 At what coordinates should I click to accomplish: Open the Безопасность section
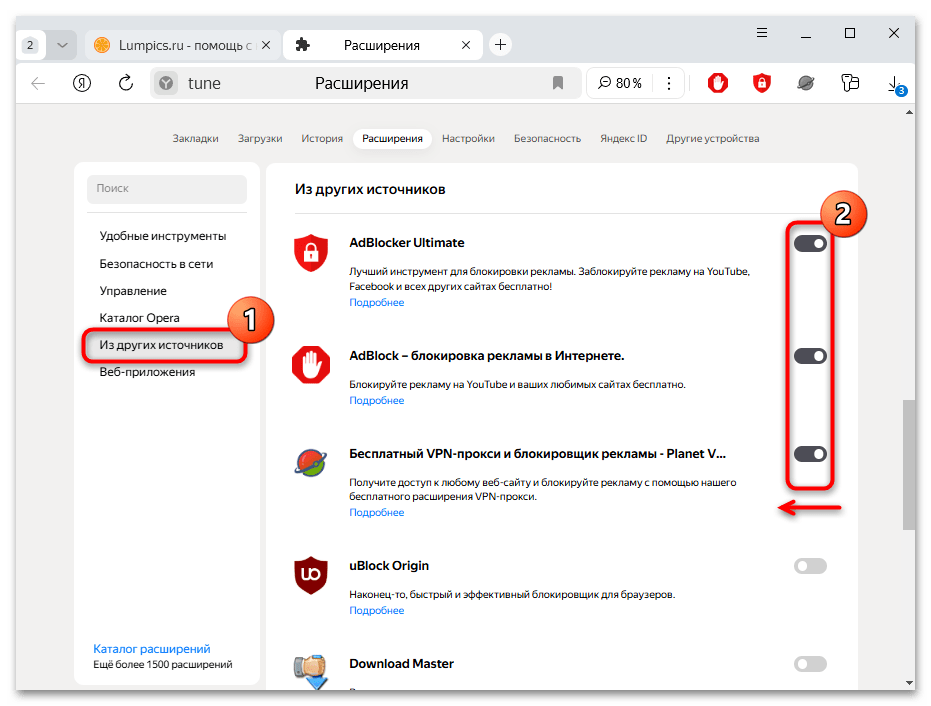[x=547, y=138]
